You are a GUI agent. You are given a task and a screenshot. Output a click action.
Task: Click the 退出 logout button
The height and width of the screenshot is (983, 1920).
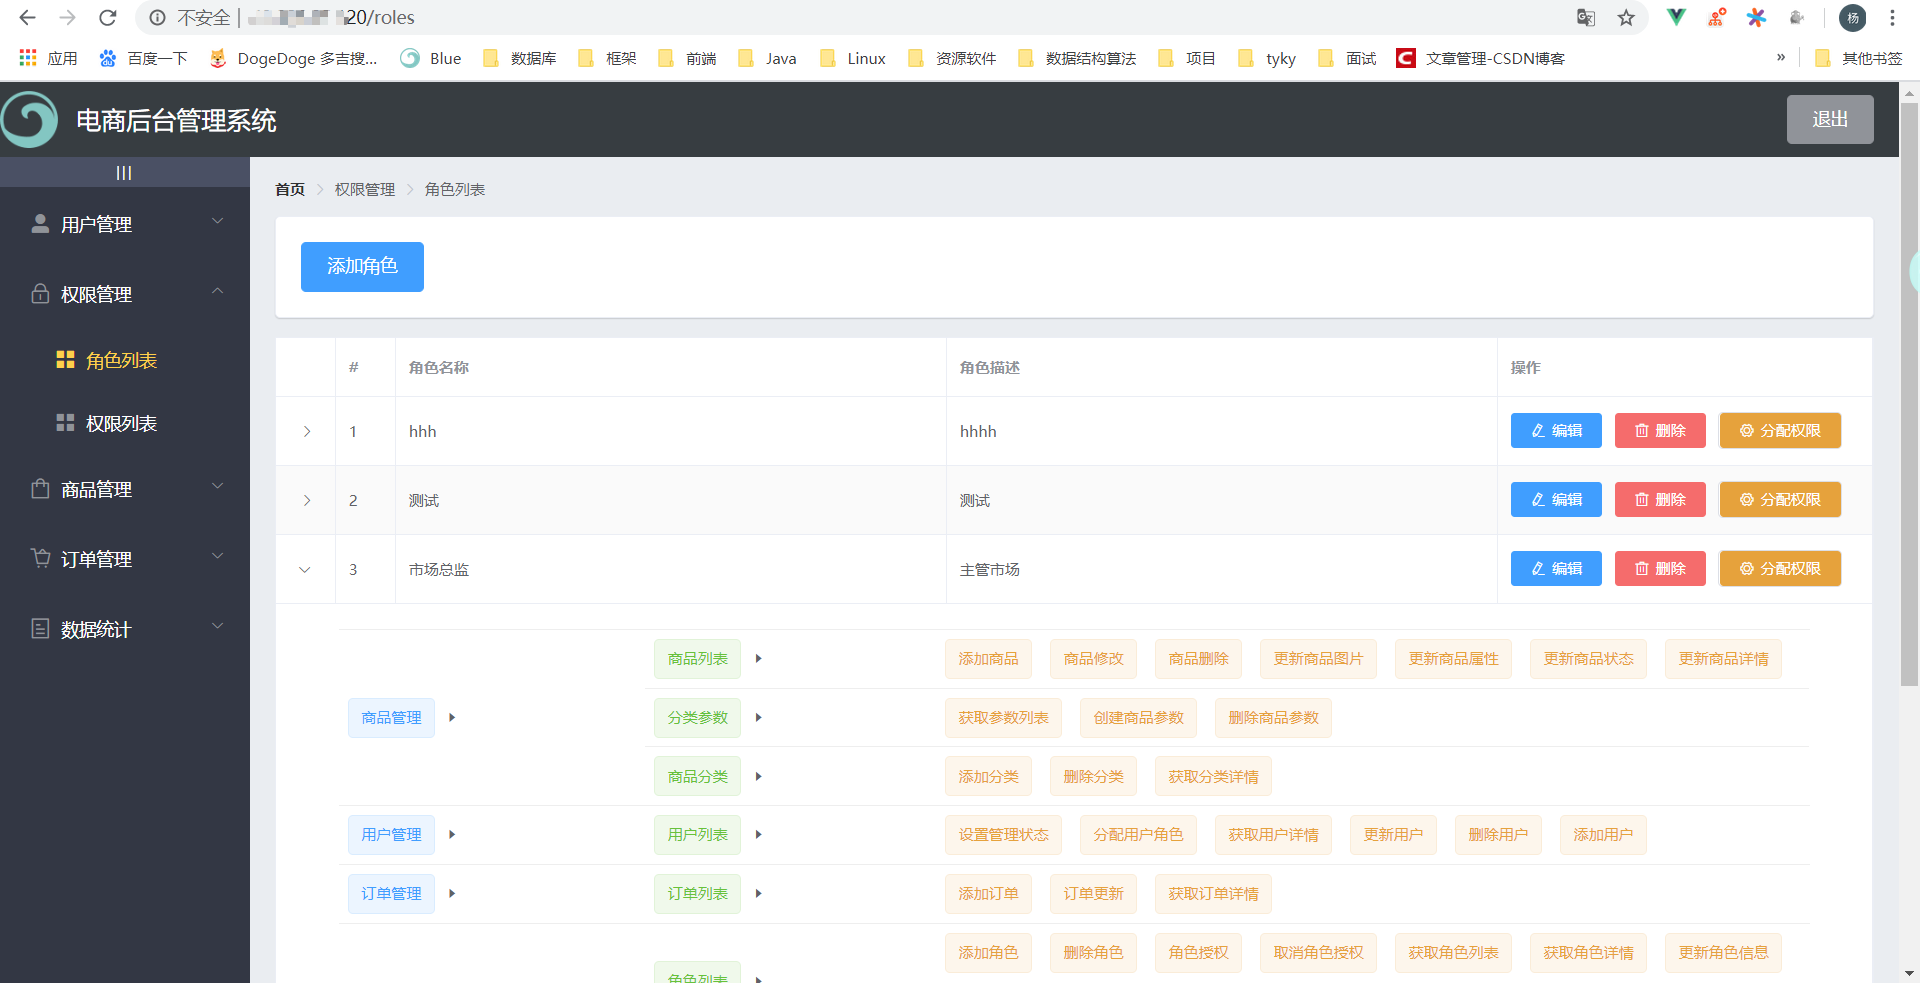[x=1830, y=119]
